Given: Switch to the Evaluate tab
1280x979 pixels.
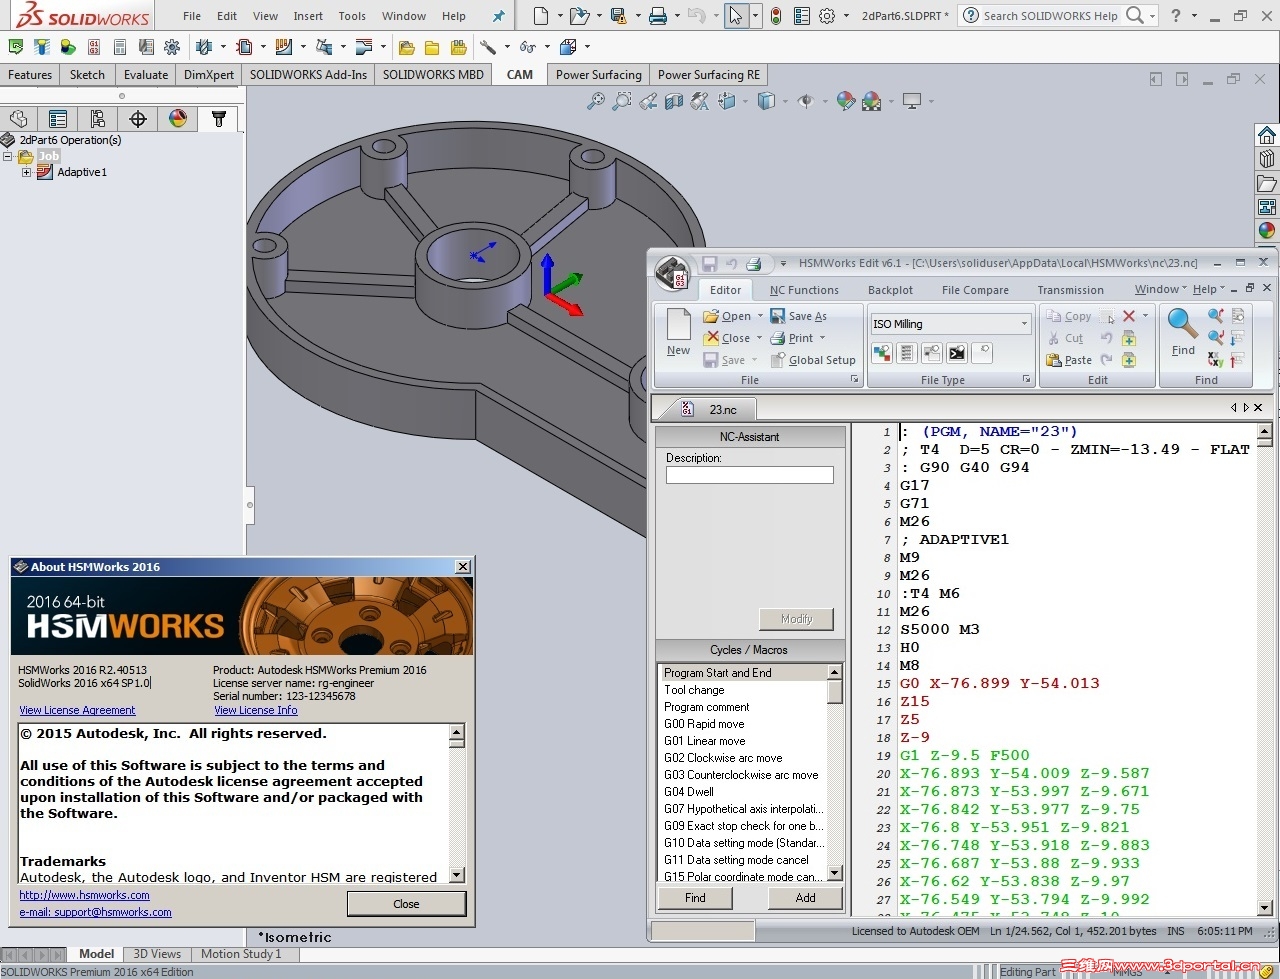Looking at the screenshot, I should [146, 75].
